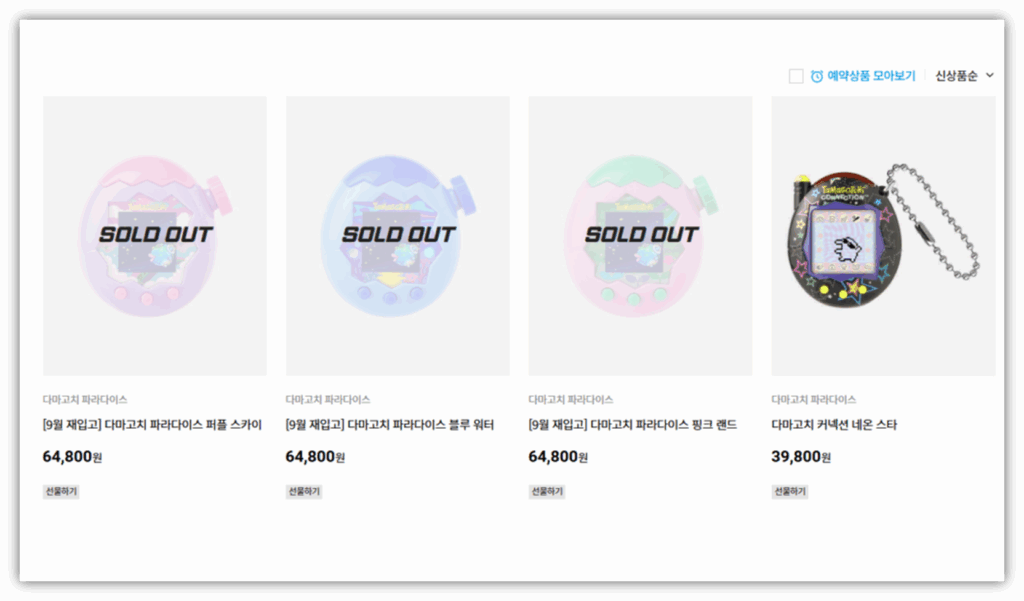
Task: Open the 신상품순 sort dropdown
Action: 957,76
